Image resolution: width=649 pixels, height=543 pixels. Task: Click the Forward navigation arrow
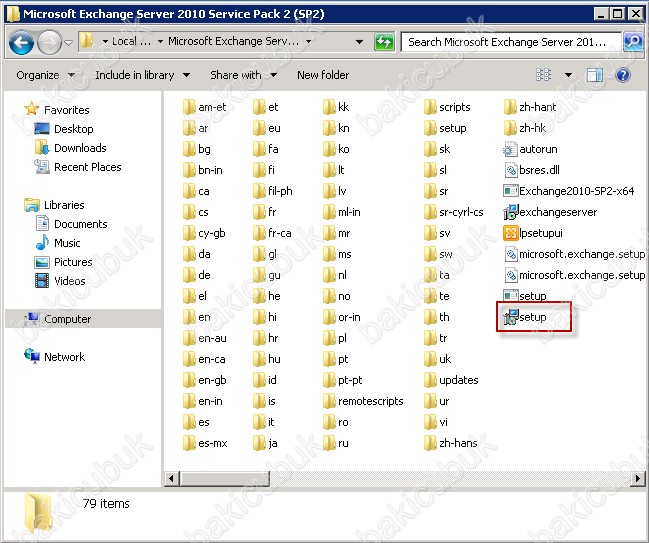coord(49,42)
